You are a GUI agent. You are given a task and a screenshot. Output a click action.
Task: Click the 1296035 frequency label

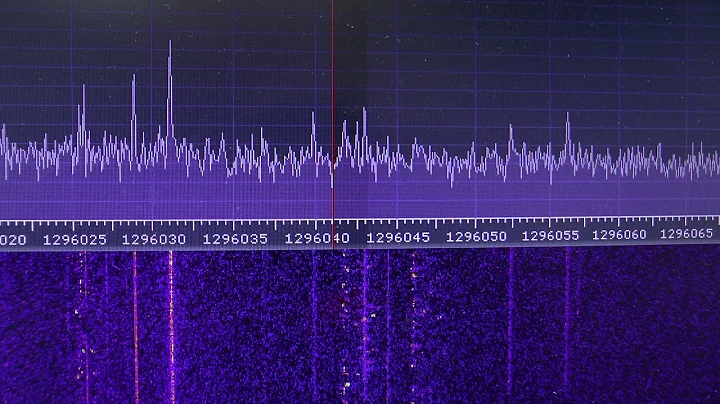pyautogui.click(x=235, y=239)
